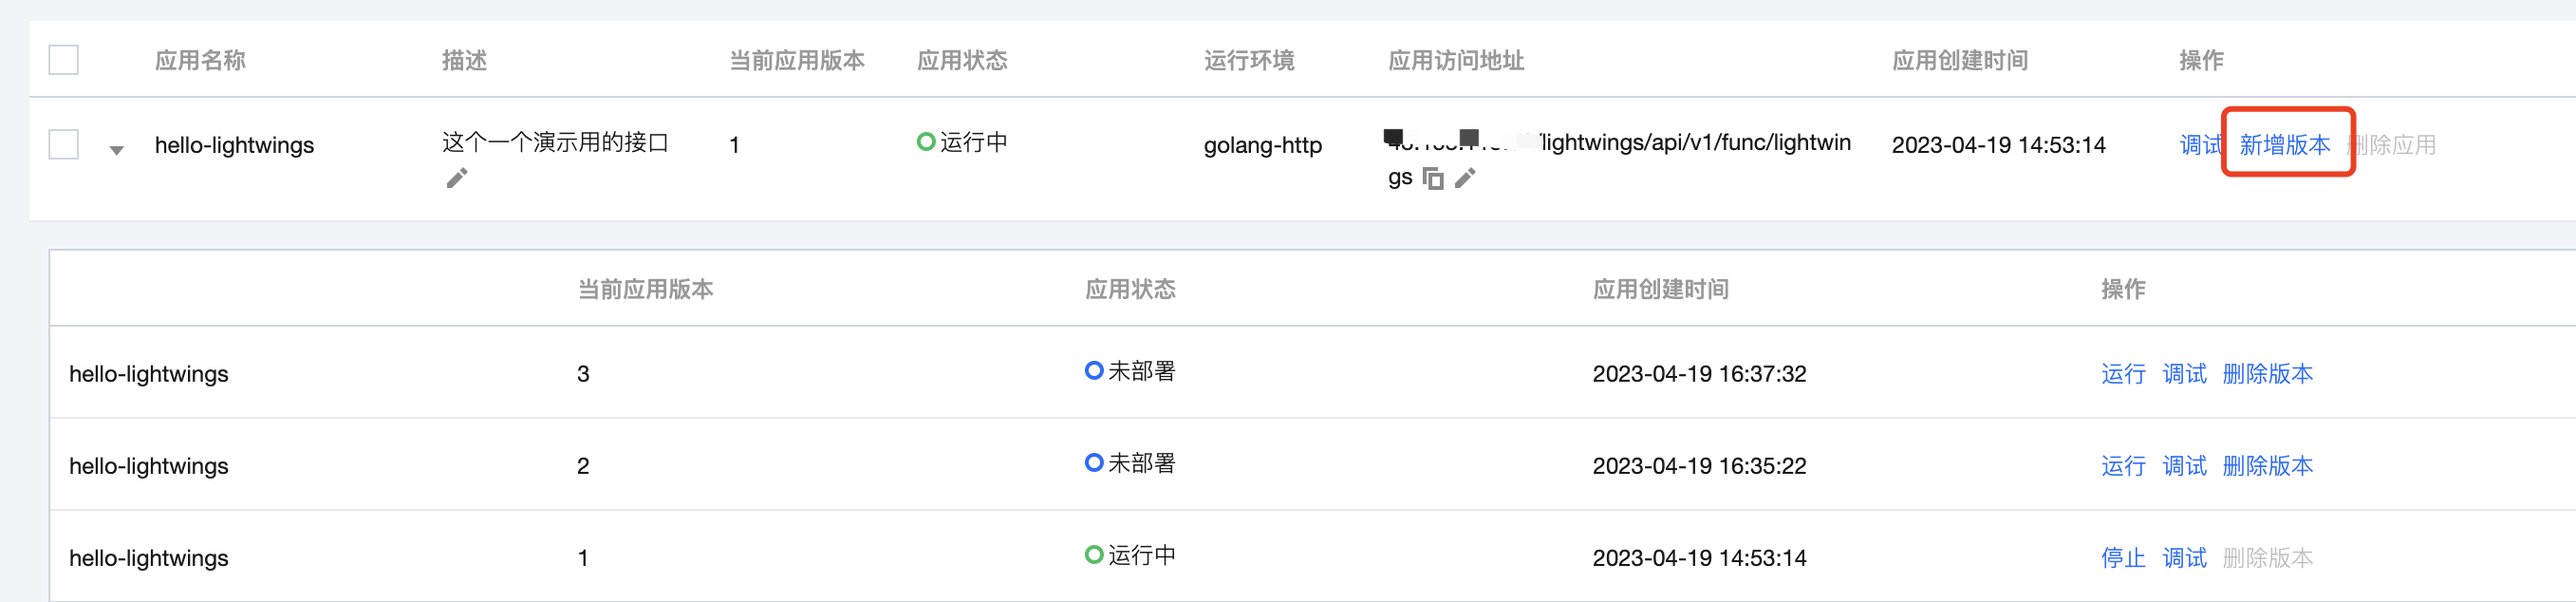Delete version 2 with 删除版本
This screenshot has height=602, width=2576.
[x=2268, y=466]
